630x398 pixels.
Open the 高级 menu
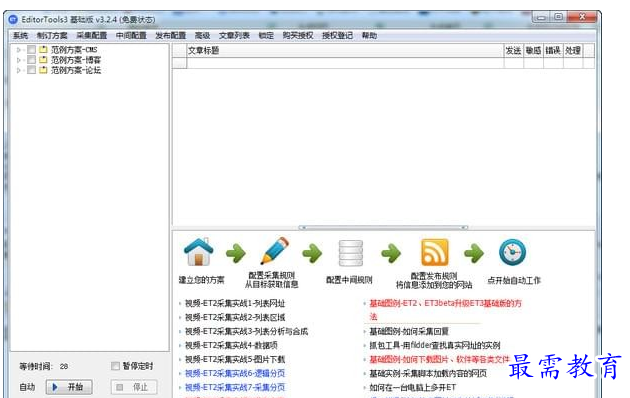click(x=202, y=35)
